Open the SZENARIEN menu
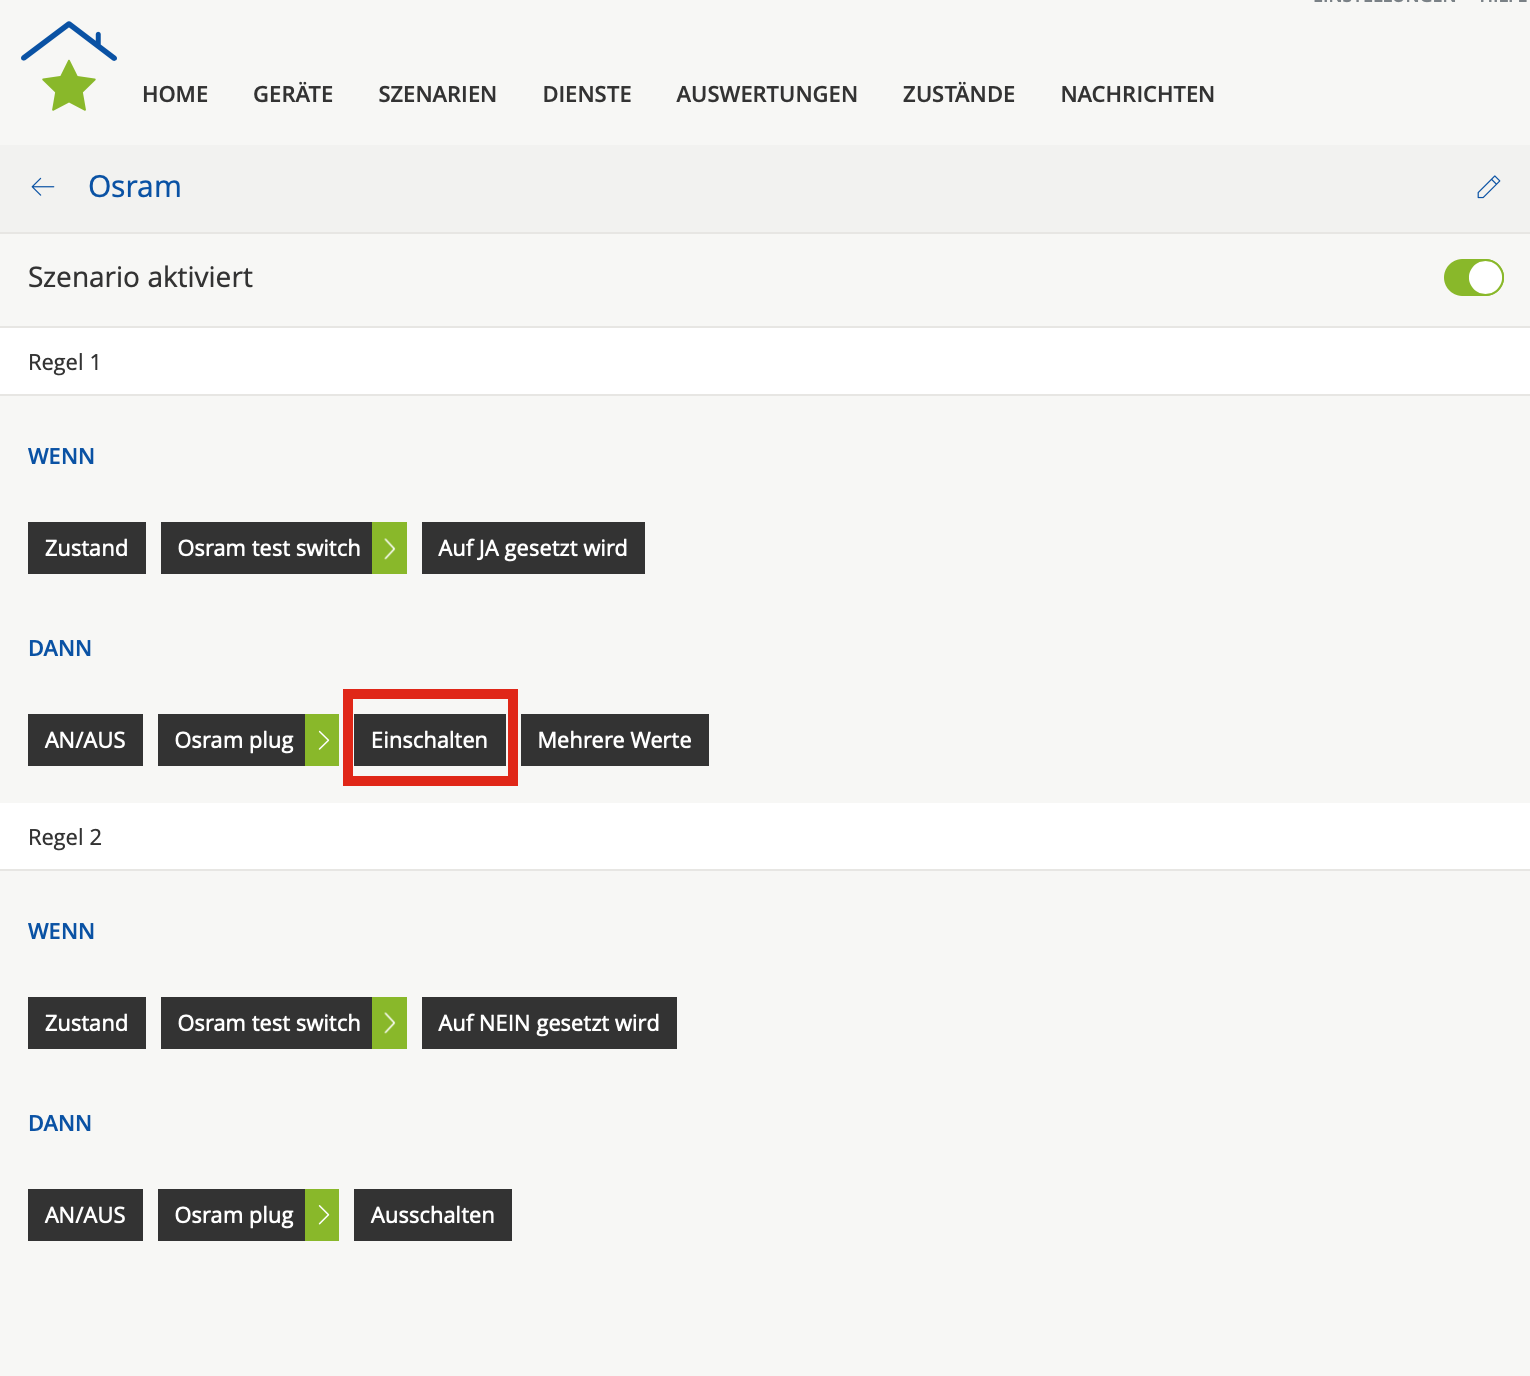Screen dimensions: 1530x1376 coord(437,94)
